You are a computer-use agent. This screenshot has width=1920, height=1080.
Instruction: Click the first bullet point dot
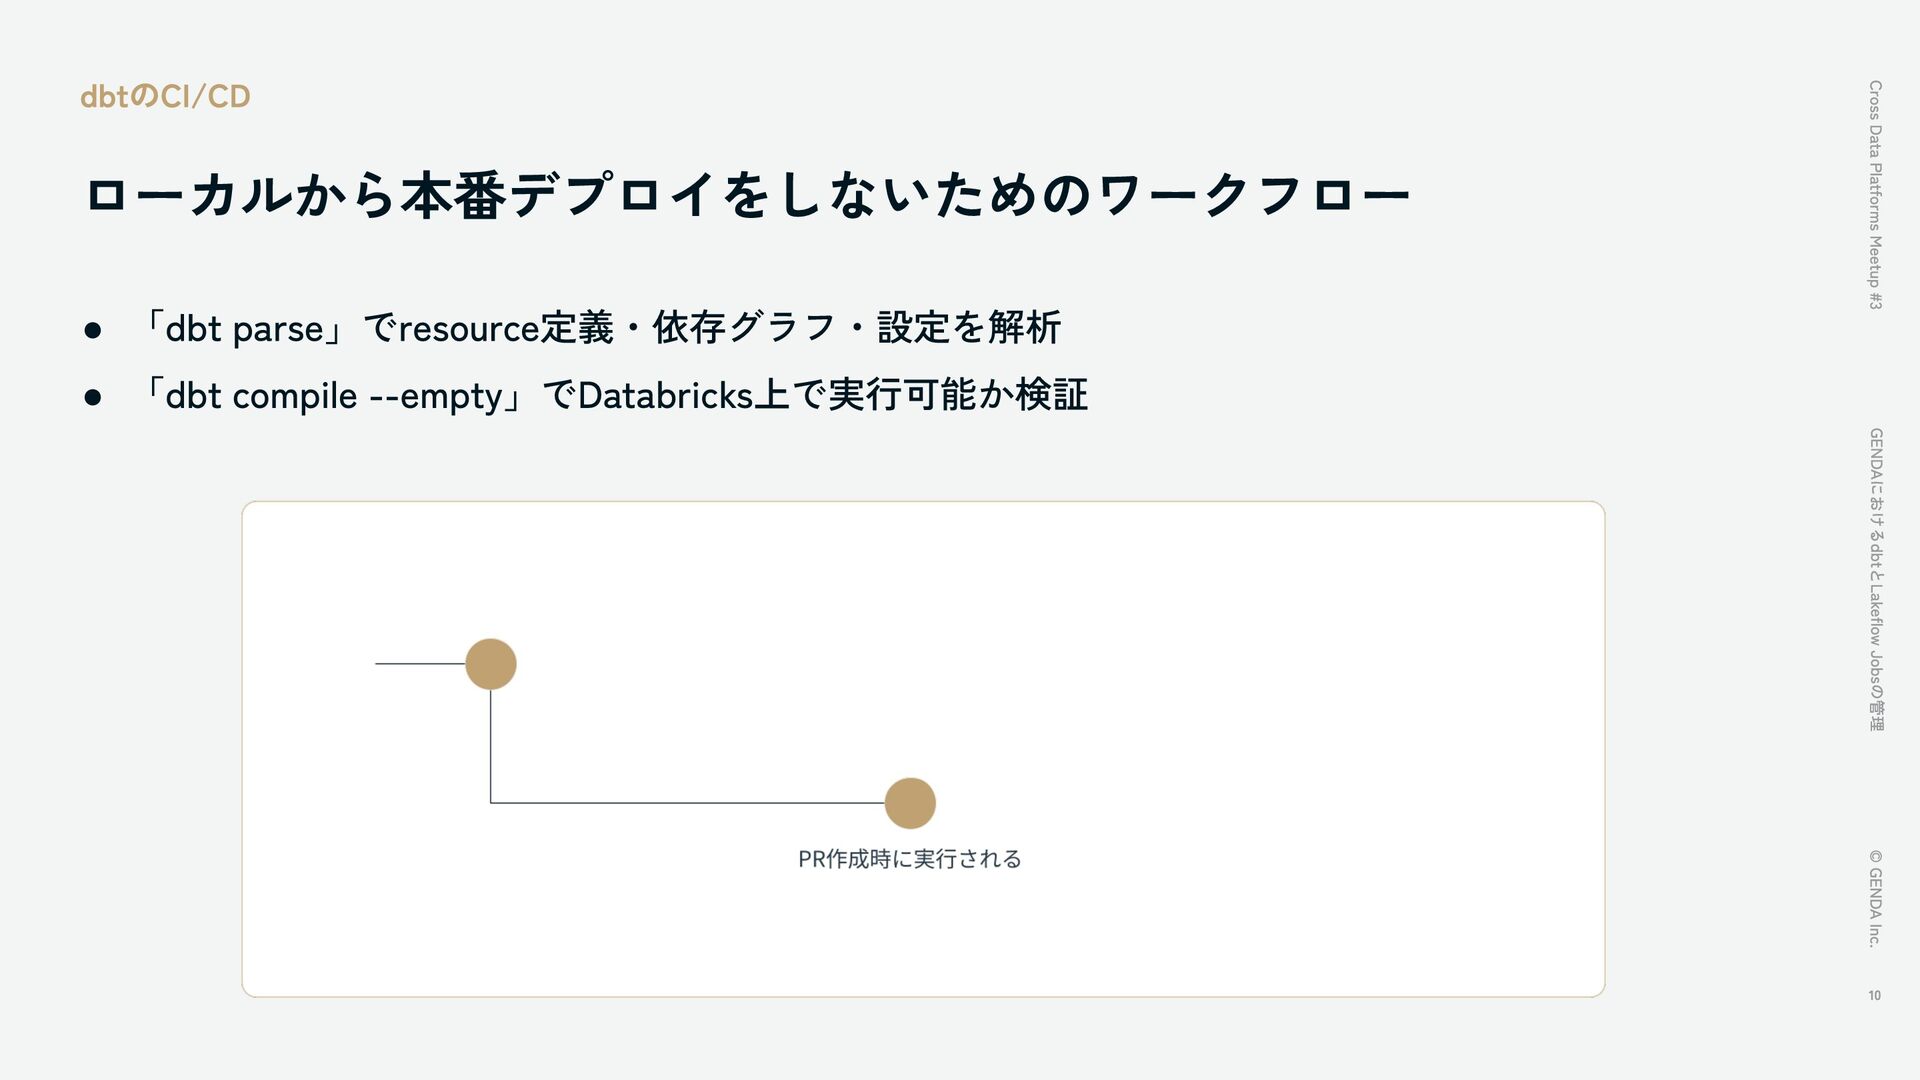tap(93, 330)
